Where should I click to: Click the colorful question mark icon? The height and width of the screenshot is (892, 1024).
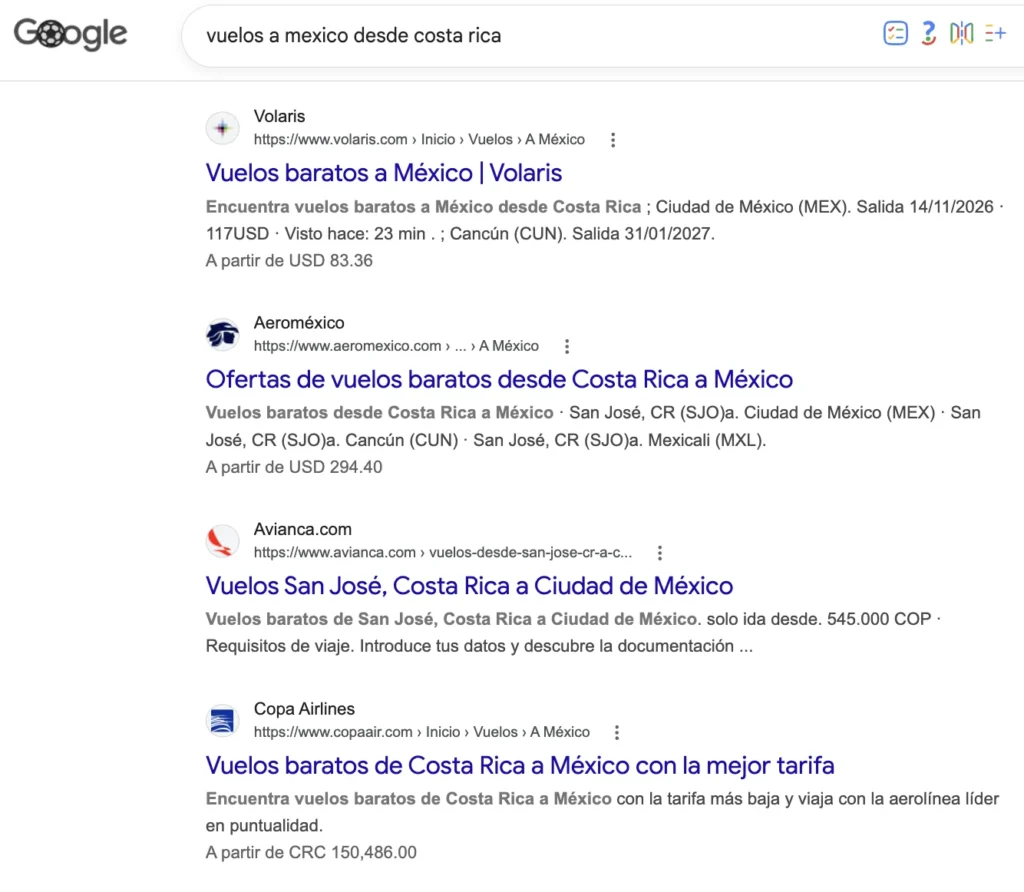coord(929,33)
